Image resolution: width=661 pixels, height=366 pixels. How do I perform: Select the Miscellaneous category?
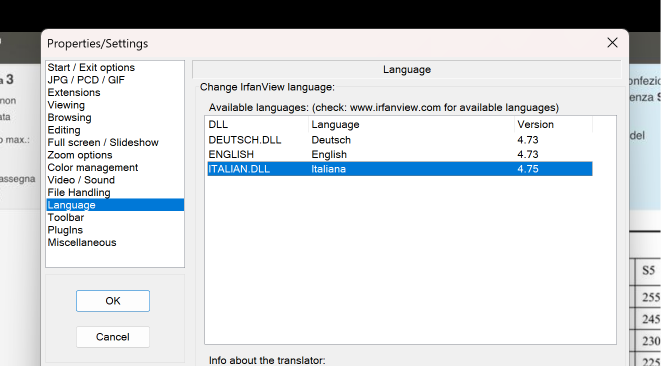[115, 242]
